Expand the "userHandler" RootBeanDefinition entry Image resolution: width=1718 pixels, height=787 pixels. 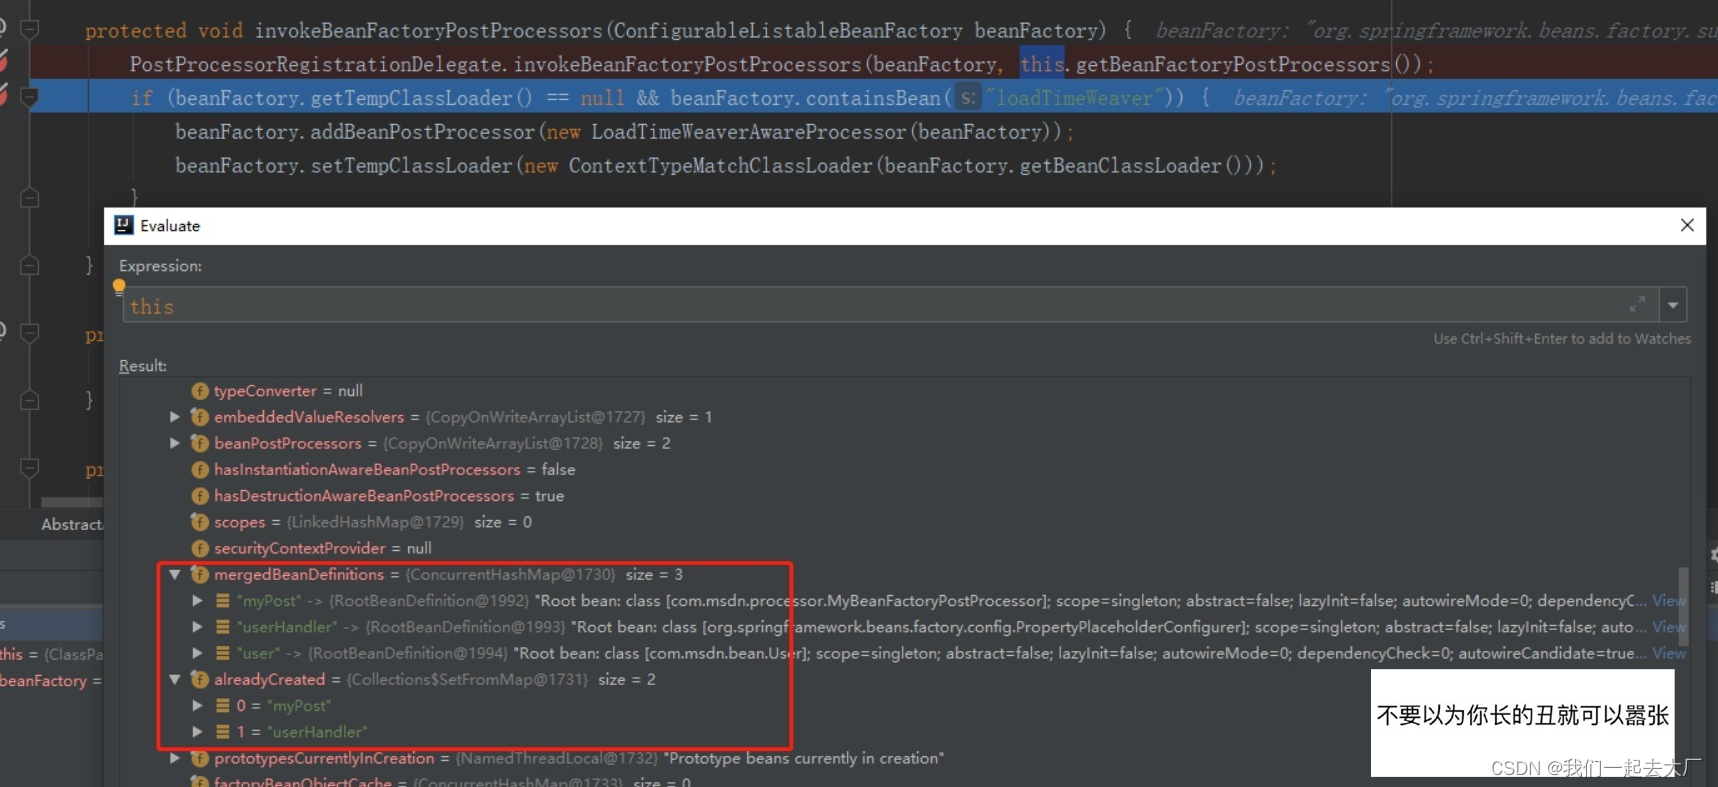(x=198, y=627)
